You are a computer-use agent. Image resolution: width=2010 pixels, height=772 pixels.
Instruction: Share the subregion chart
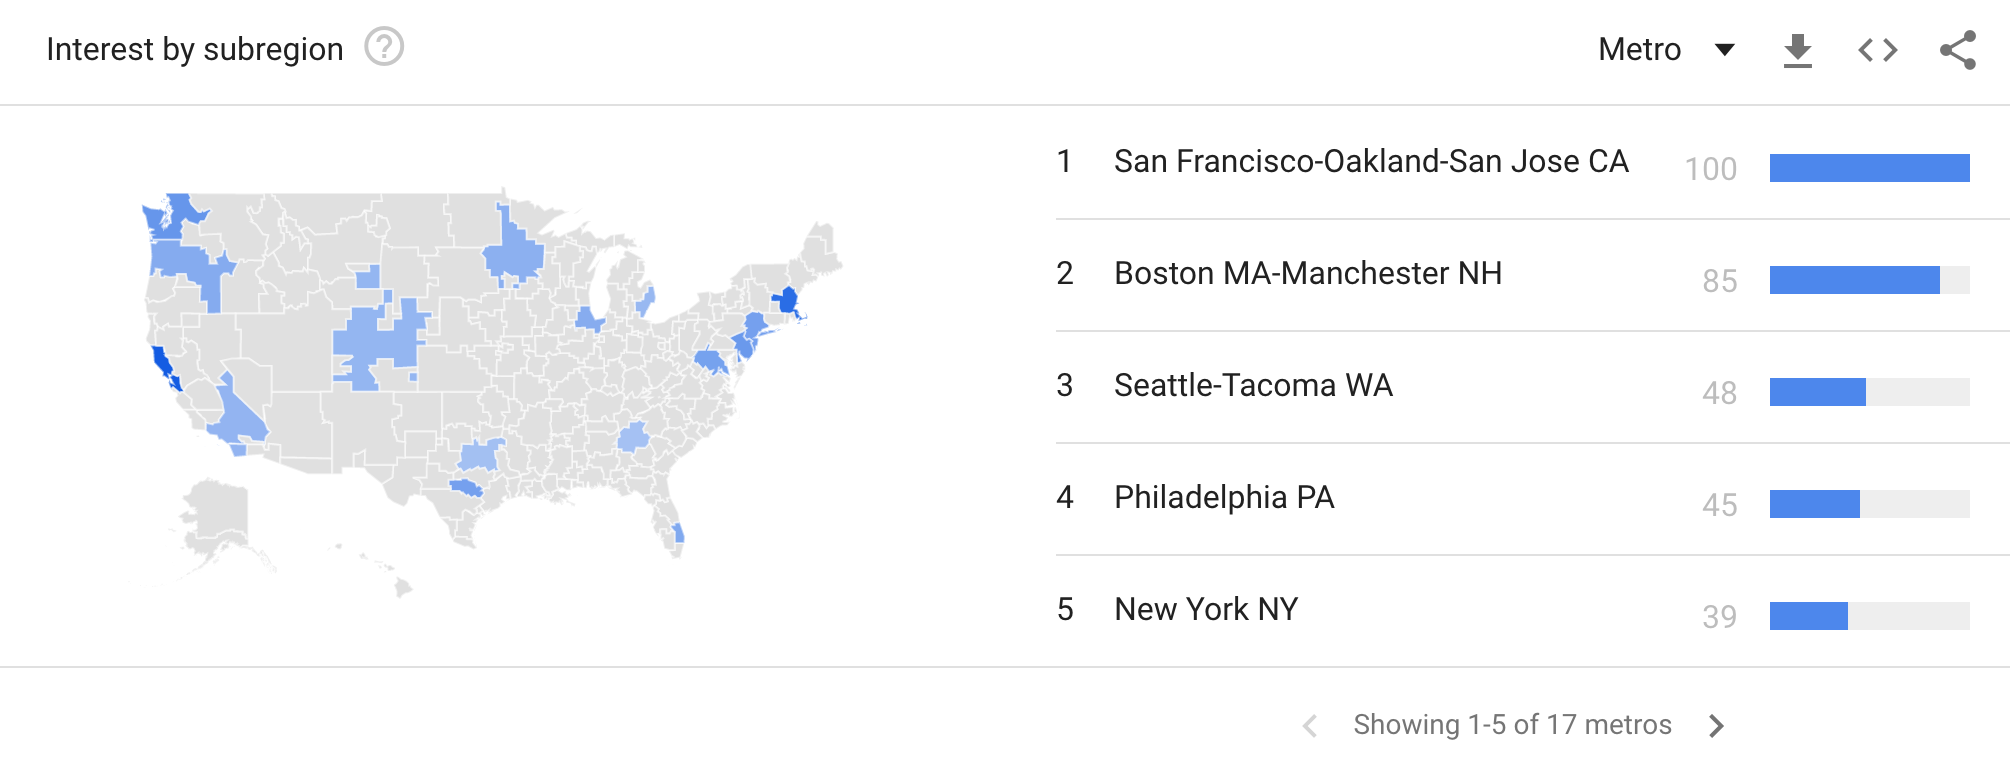[x=1957, y=50]
